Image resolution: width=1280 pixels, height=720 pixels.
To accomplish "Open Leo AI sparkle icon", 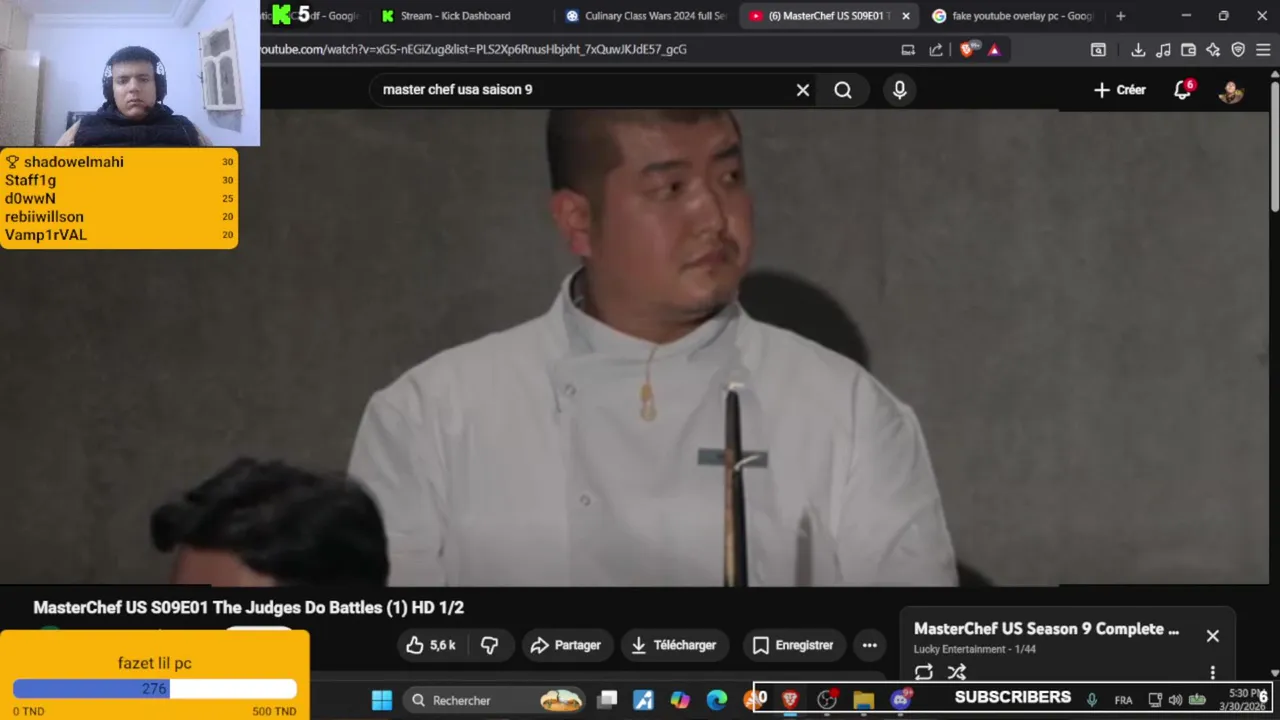I will point(1213,50).
